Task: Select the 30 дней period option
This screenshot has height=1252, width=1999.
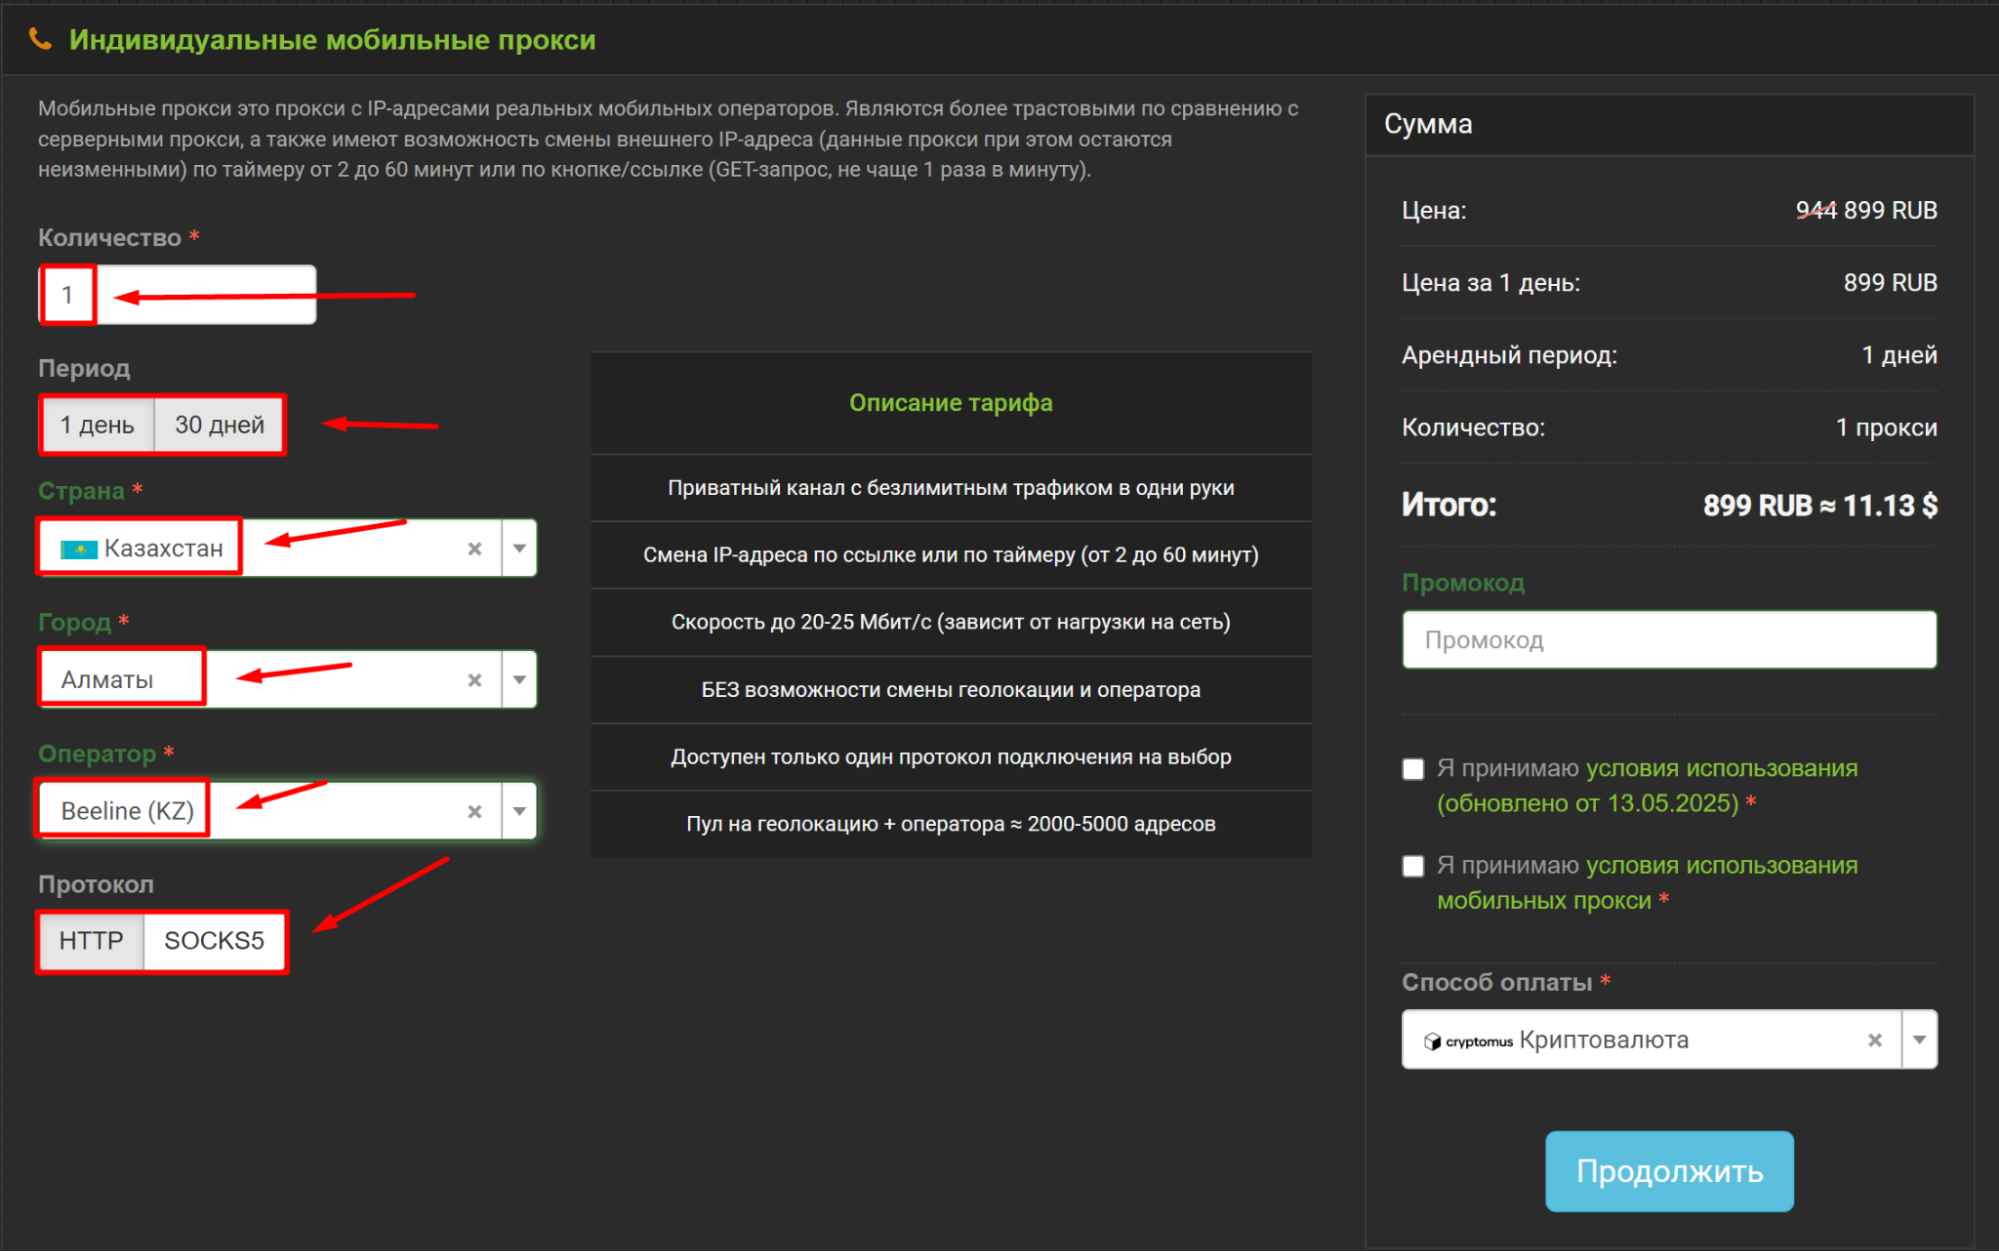Action: [219, 425]
